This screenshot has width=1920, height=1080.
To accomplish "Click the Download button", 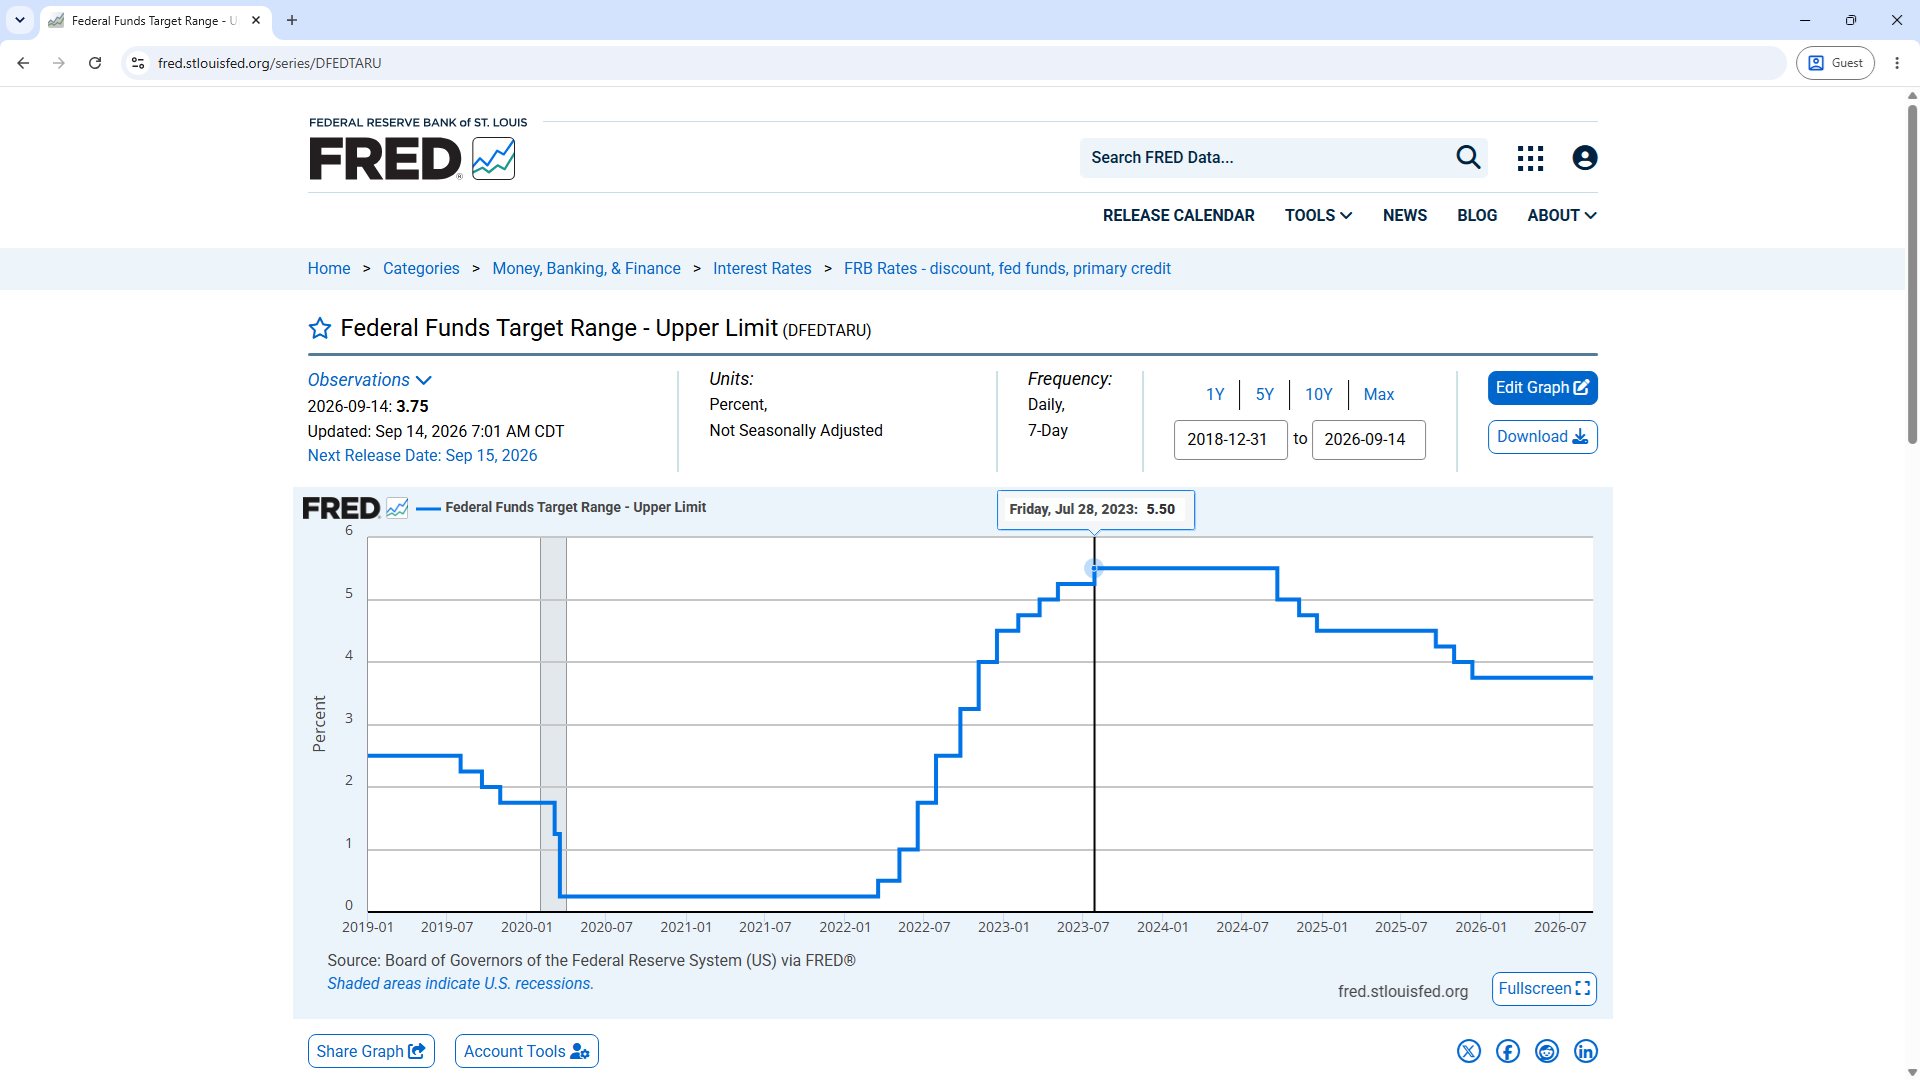I will 1542,437.
